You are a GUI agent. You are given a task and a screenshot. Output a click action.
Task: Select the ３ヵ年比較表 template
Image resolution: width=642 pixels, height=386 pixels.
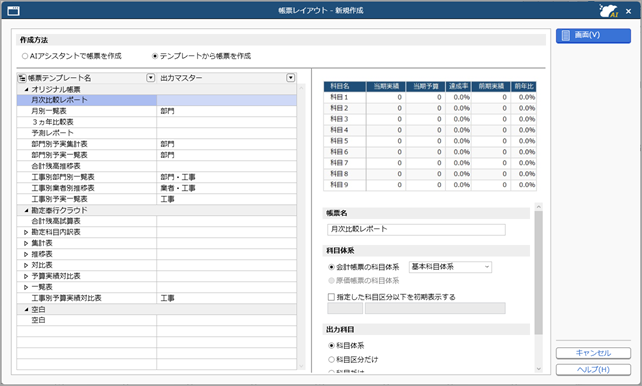(x=156, y=122)
